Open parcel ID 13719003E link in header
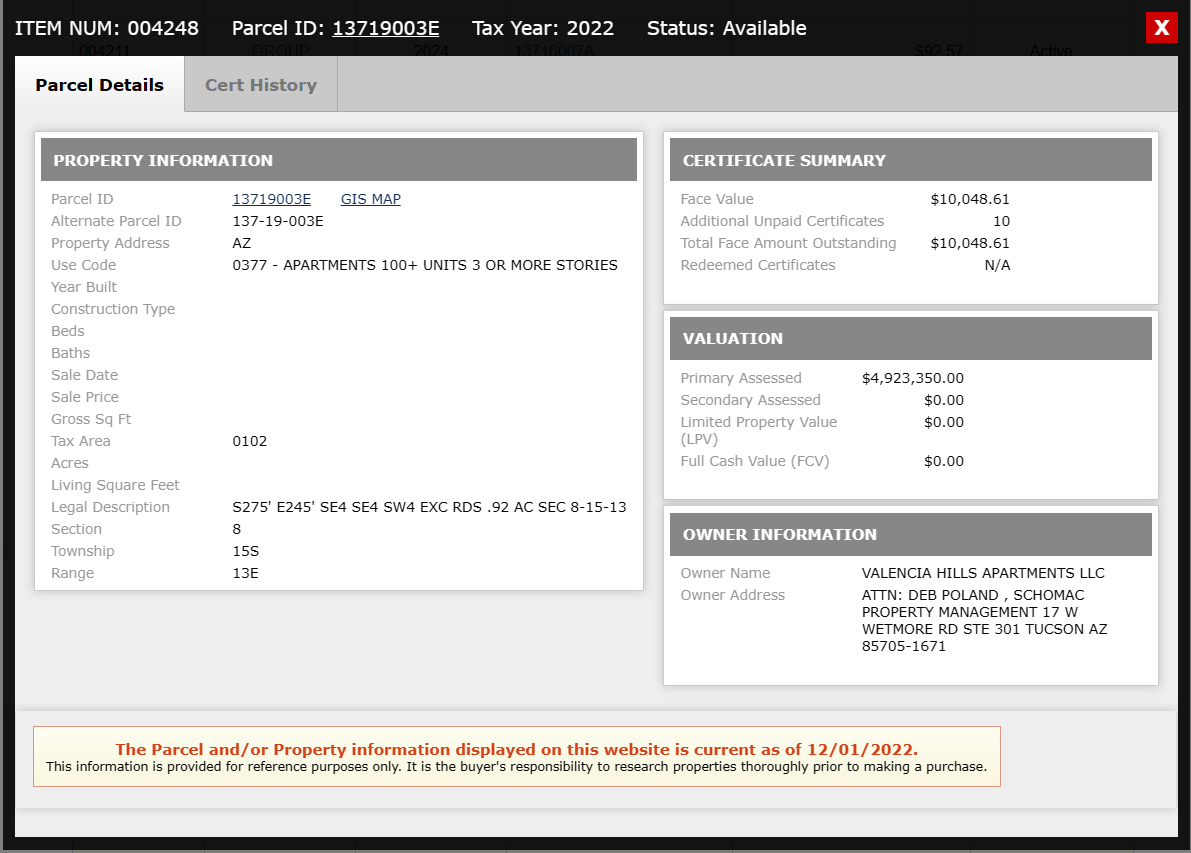Viewport: 1191px width, 853px height. 386,28
